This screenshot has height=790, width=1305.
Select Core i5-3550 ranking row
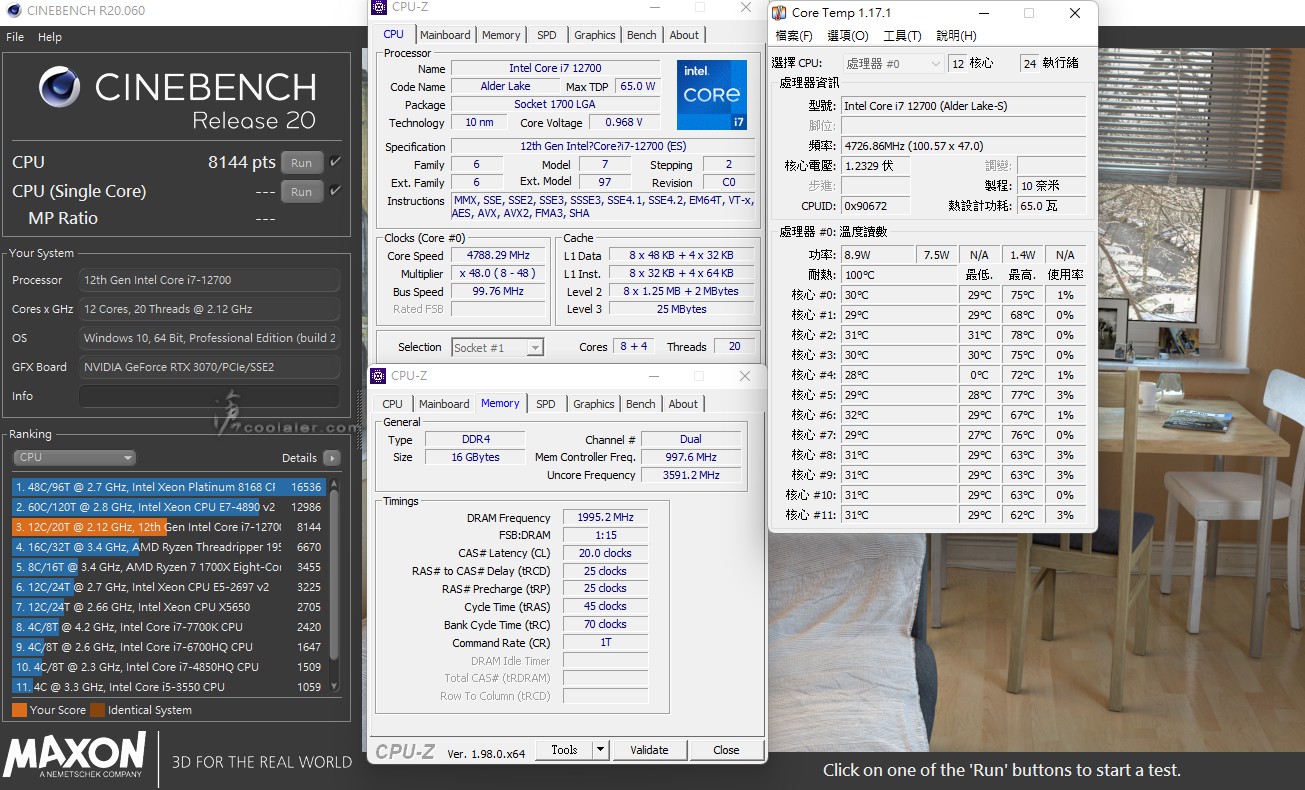click(x=168, y=687)
